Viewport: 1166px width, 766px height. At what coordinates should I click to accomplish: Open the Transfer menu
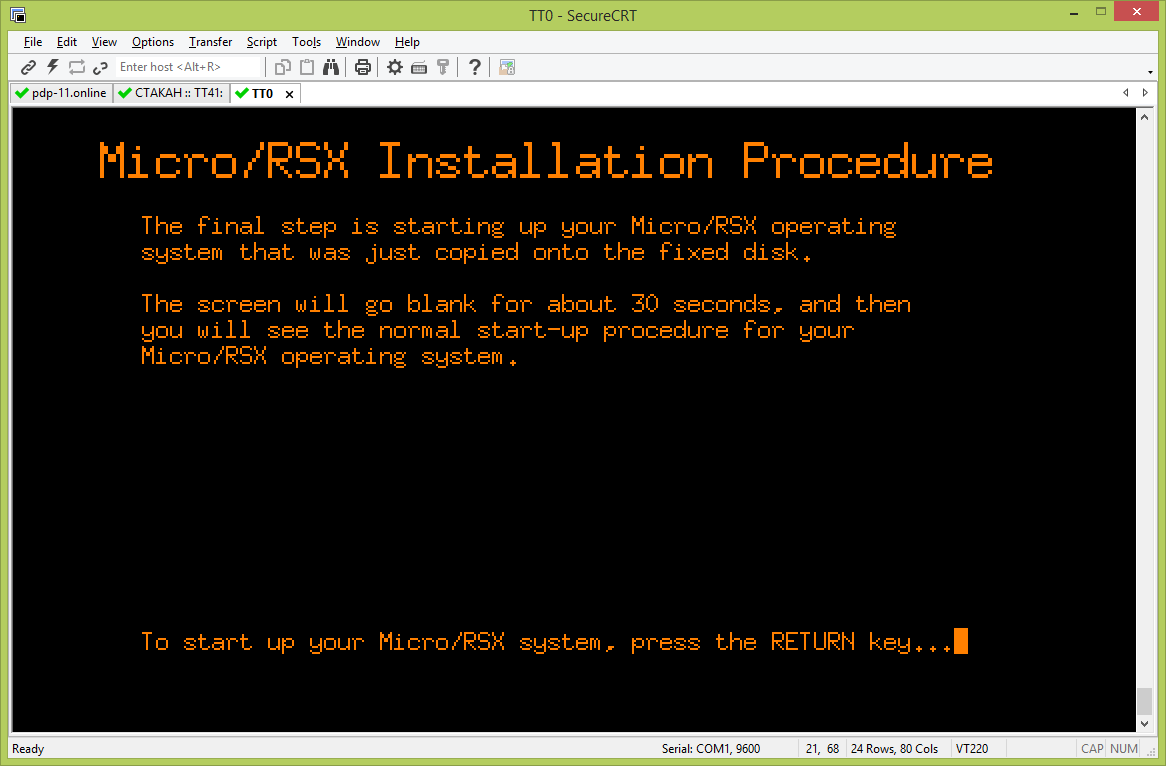(x=210, y=42)
